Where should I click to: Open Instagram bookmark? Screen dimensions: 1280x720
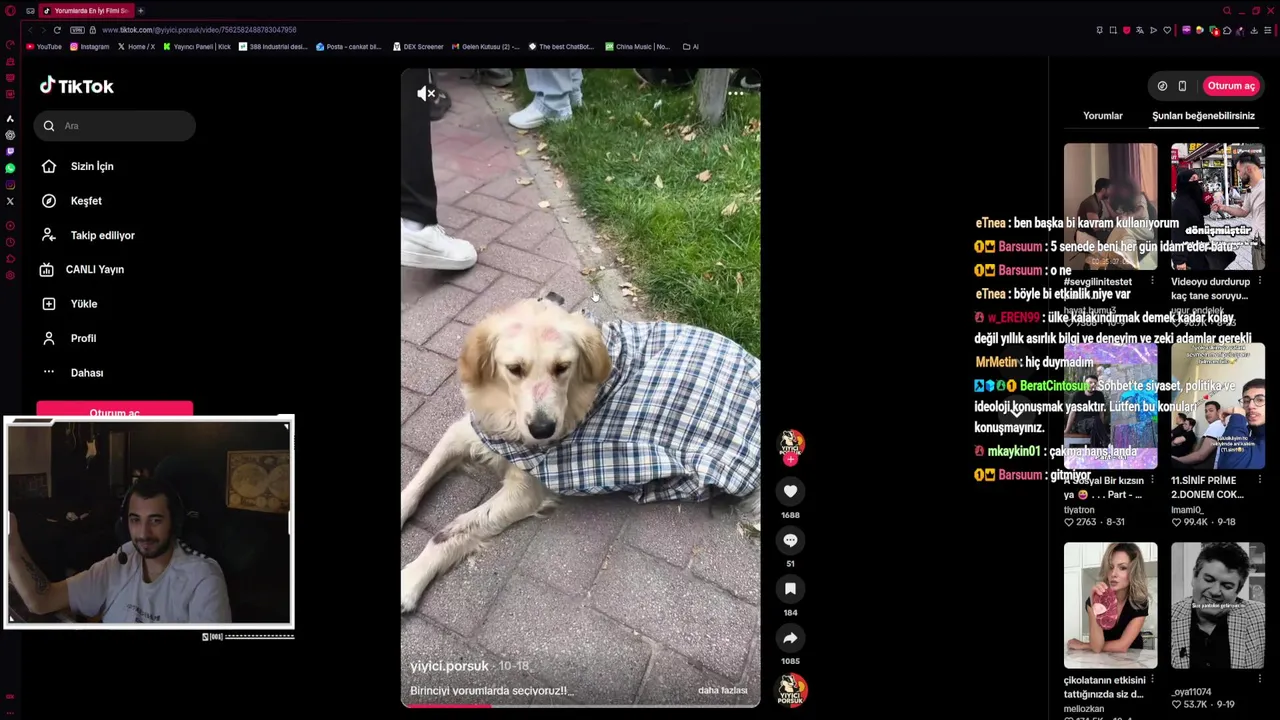89,47
